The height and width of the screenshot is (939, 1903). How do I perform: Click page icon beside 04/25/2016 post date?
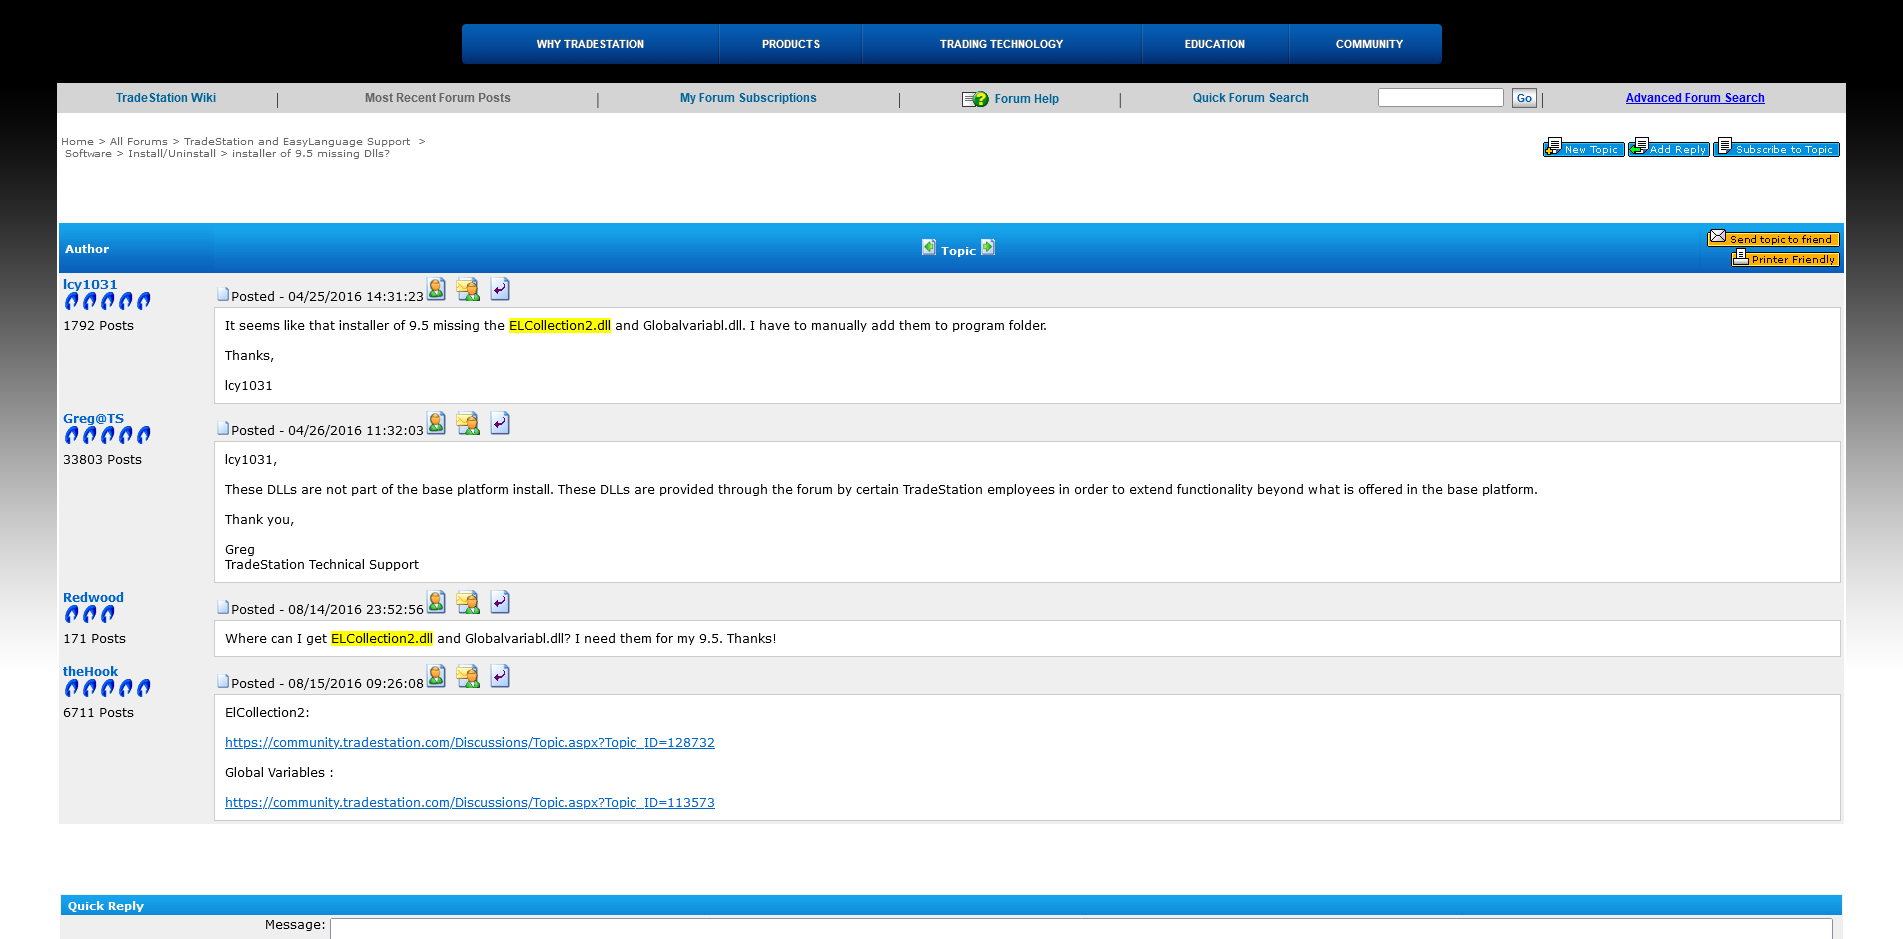click(223, 294)
